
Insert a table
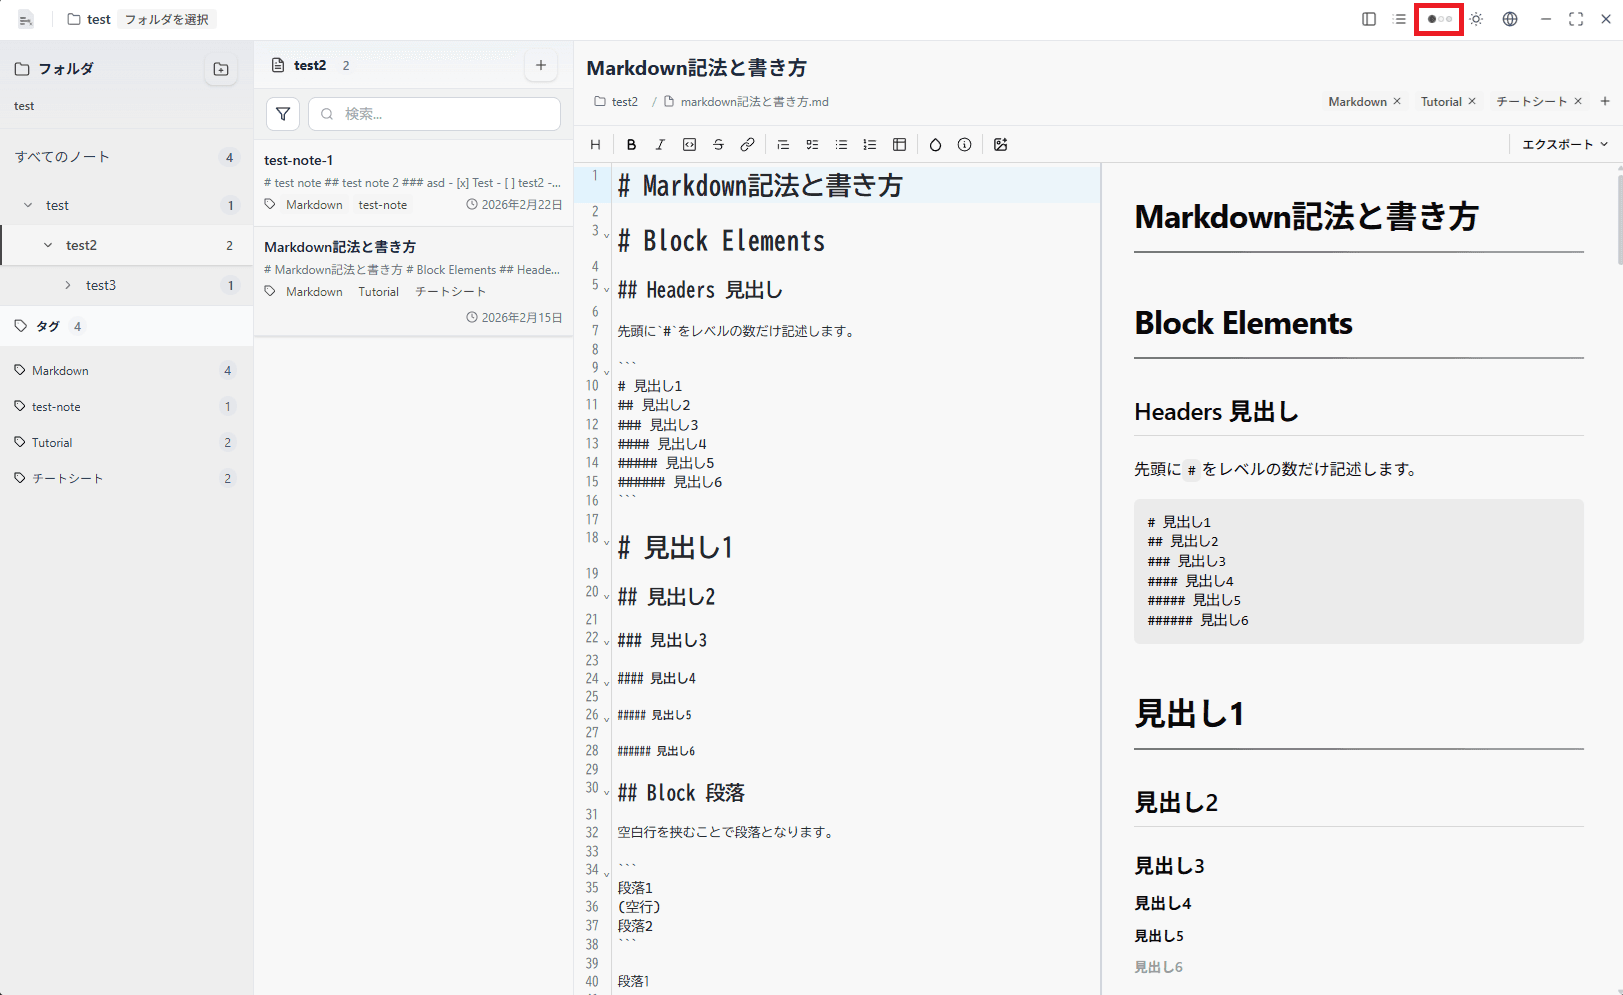tap(899, 144)
